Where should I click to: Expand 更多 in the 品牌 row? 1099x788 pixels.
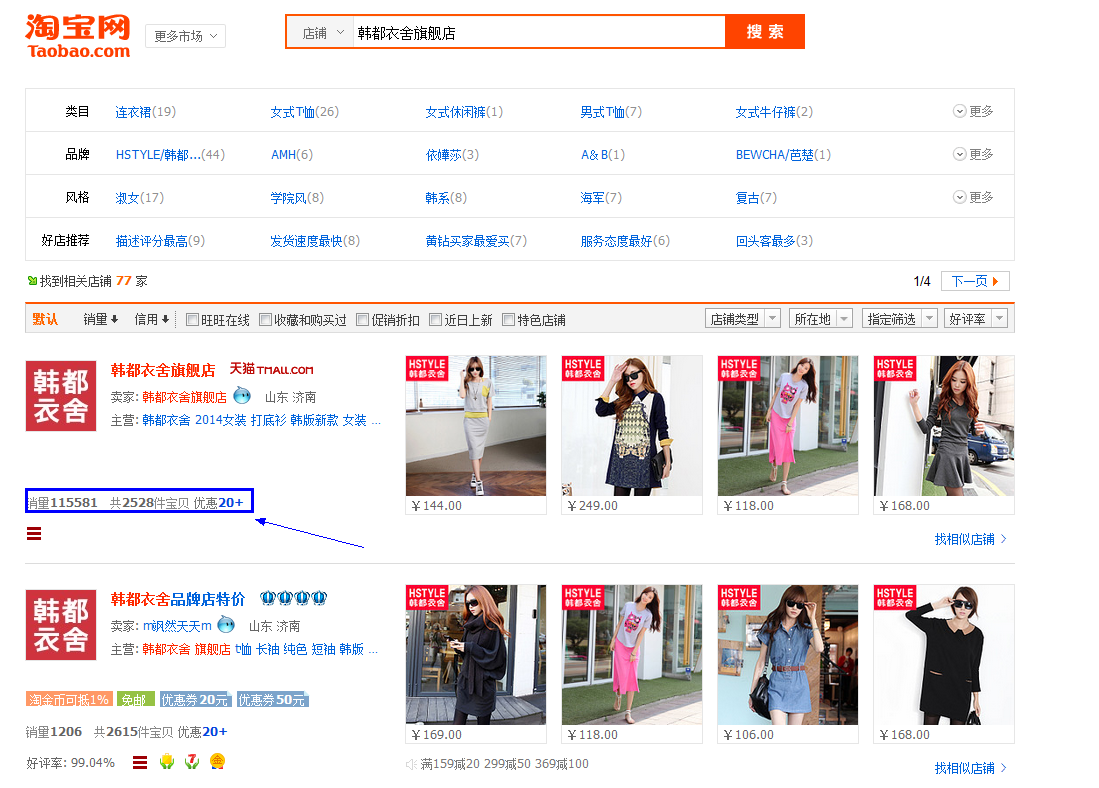click(x=973, y=154)
